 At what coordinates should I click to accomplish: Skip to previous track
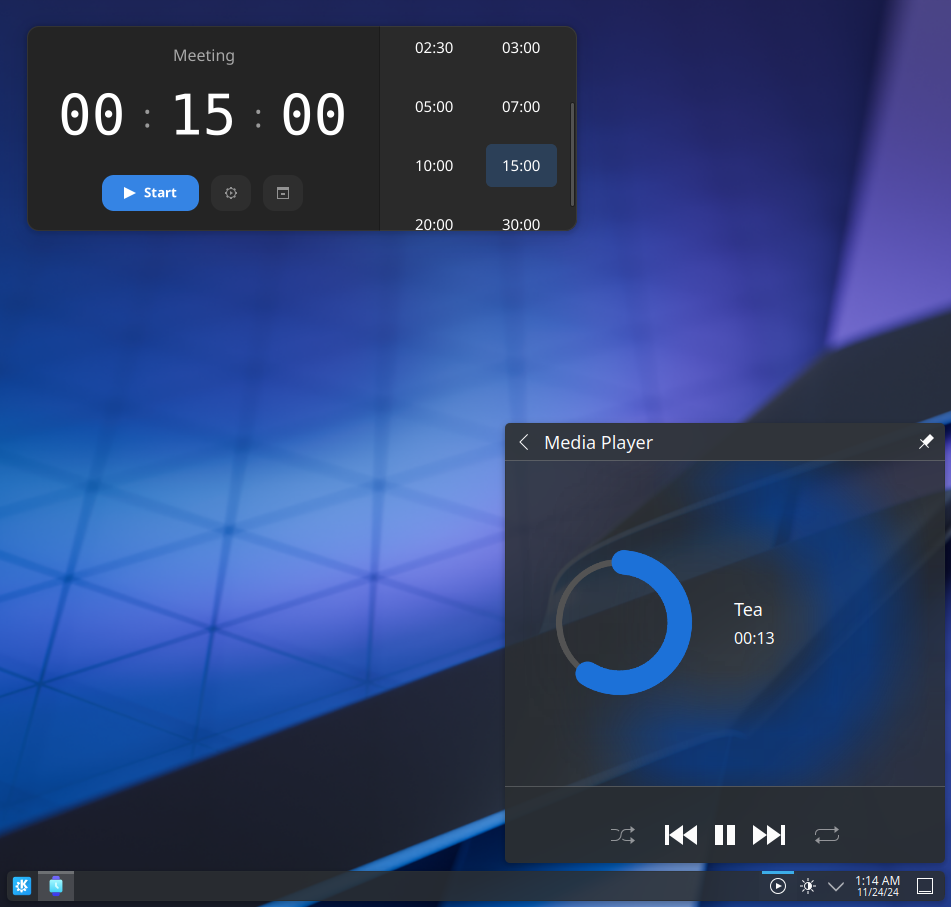(680, 835)
